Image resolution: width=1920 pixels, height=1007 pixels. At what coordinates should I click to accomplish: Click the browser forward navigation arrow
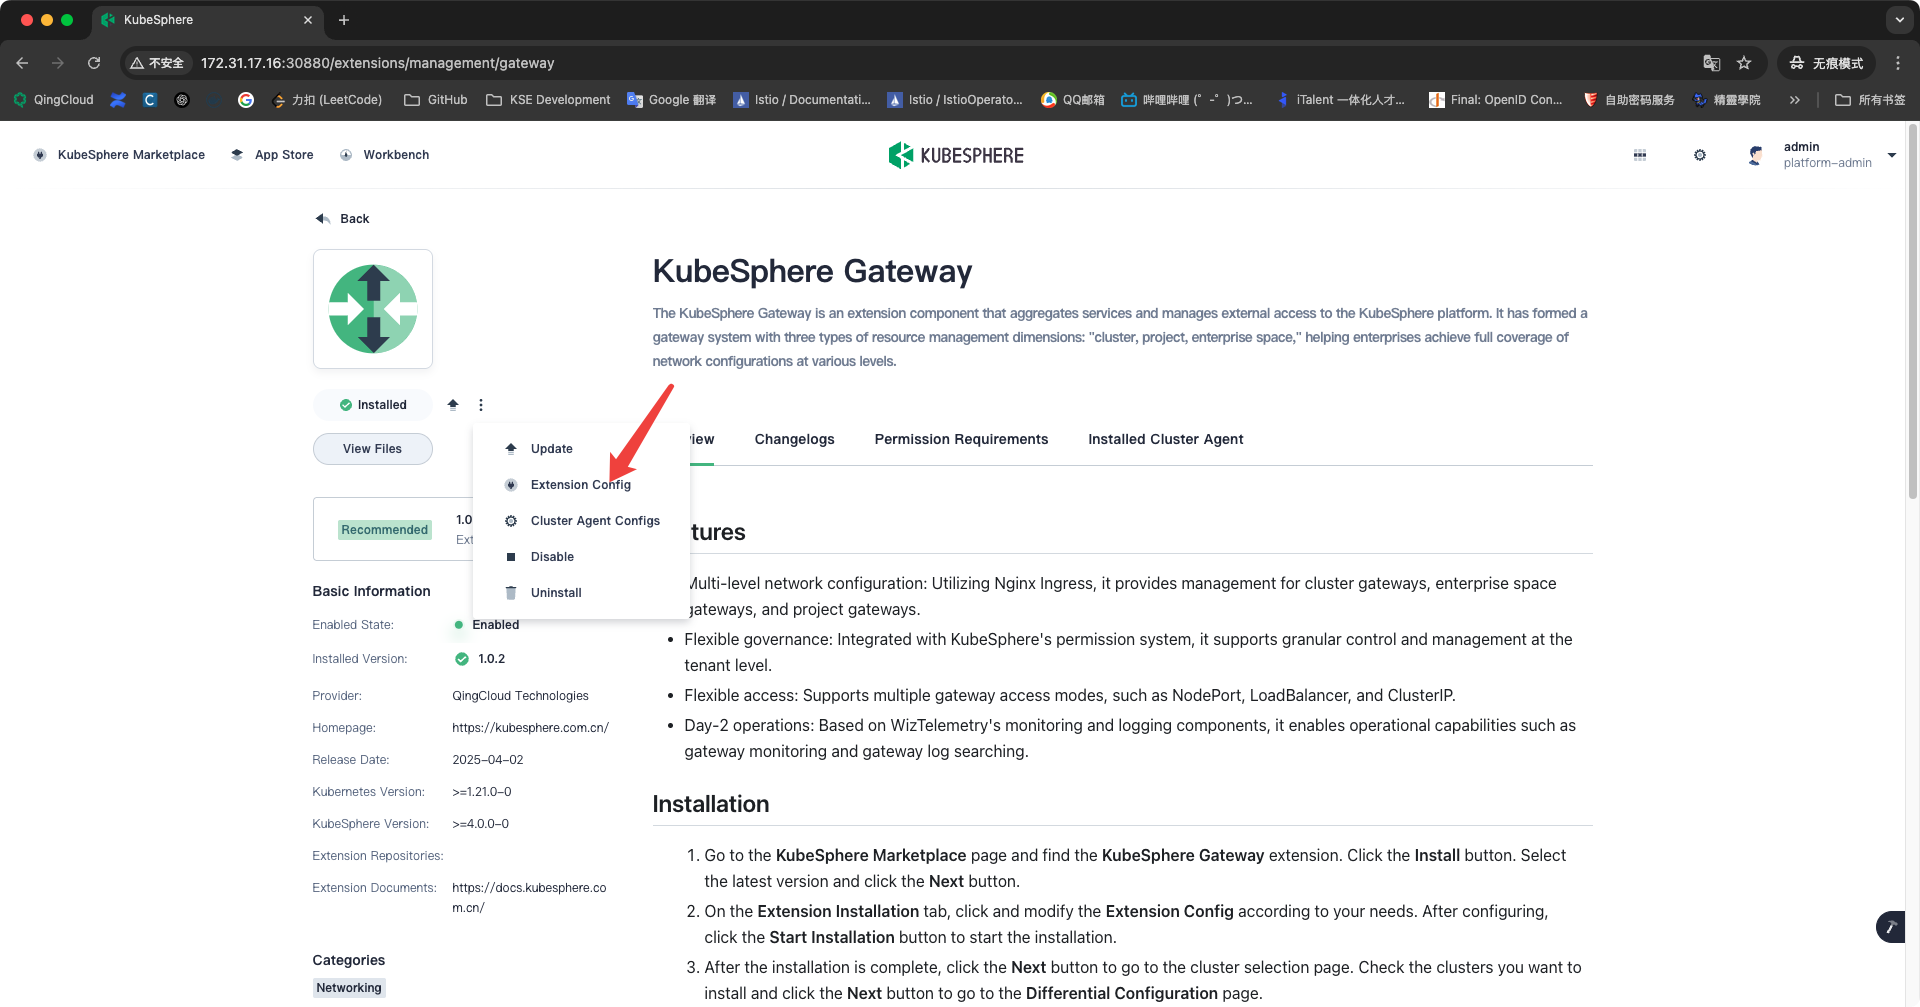(x=58, y=63)
